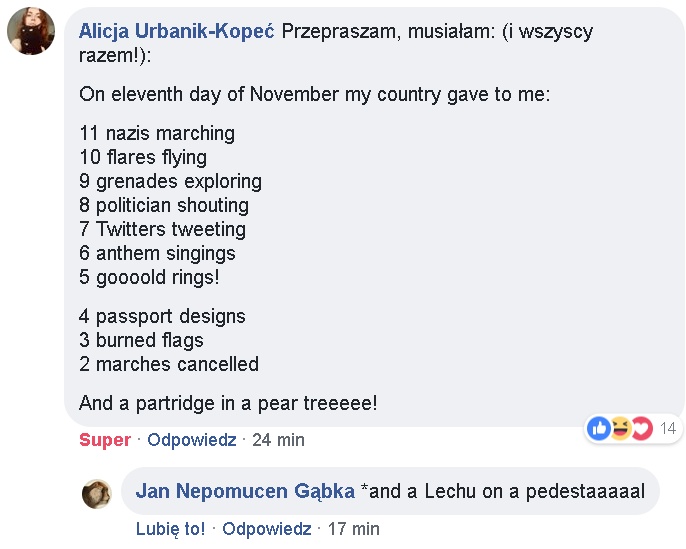Click the "5 gooold rings!" line
Screen dimensions: 686x549
coord(149,277)
